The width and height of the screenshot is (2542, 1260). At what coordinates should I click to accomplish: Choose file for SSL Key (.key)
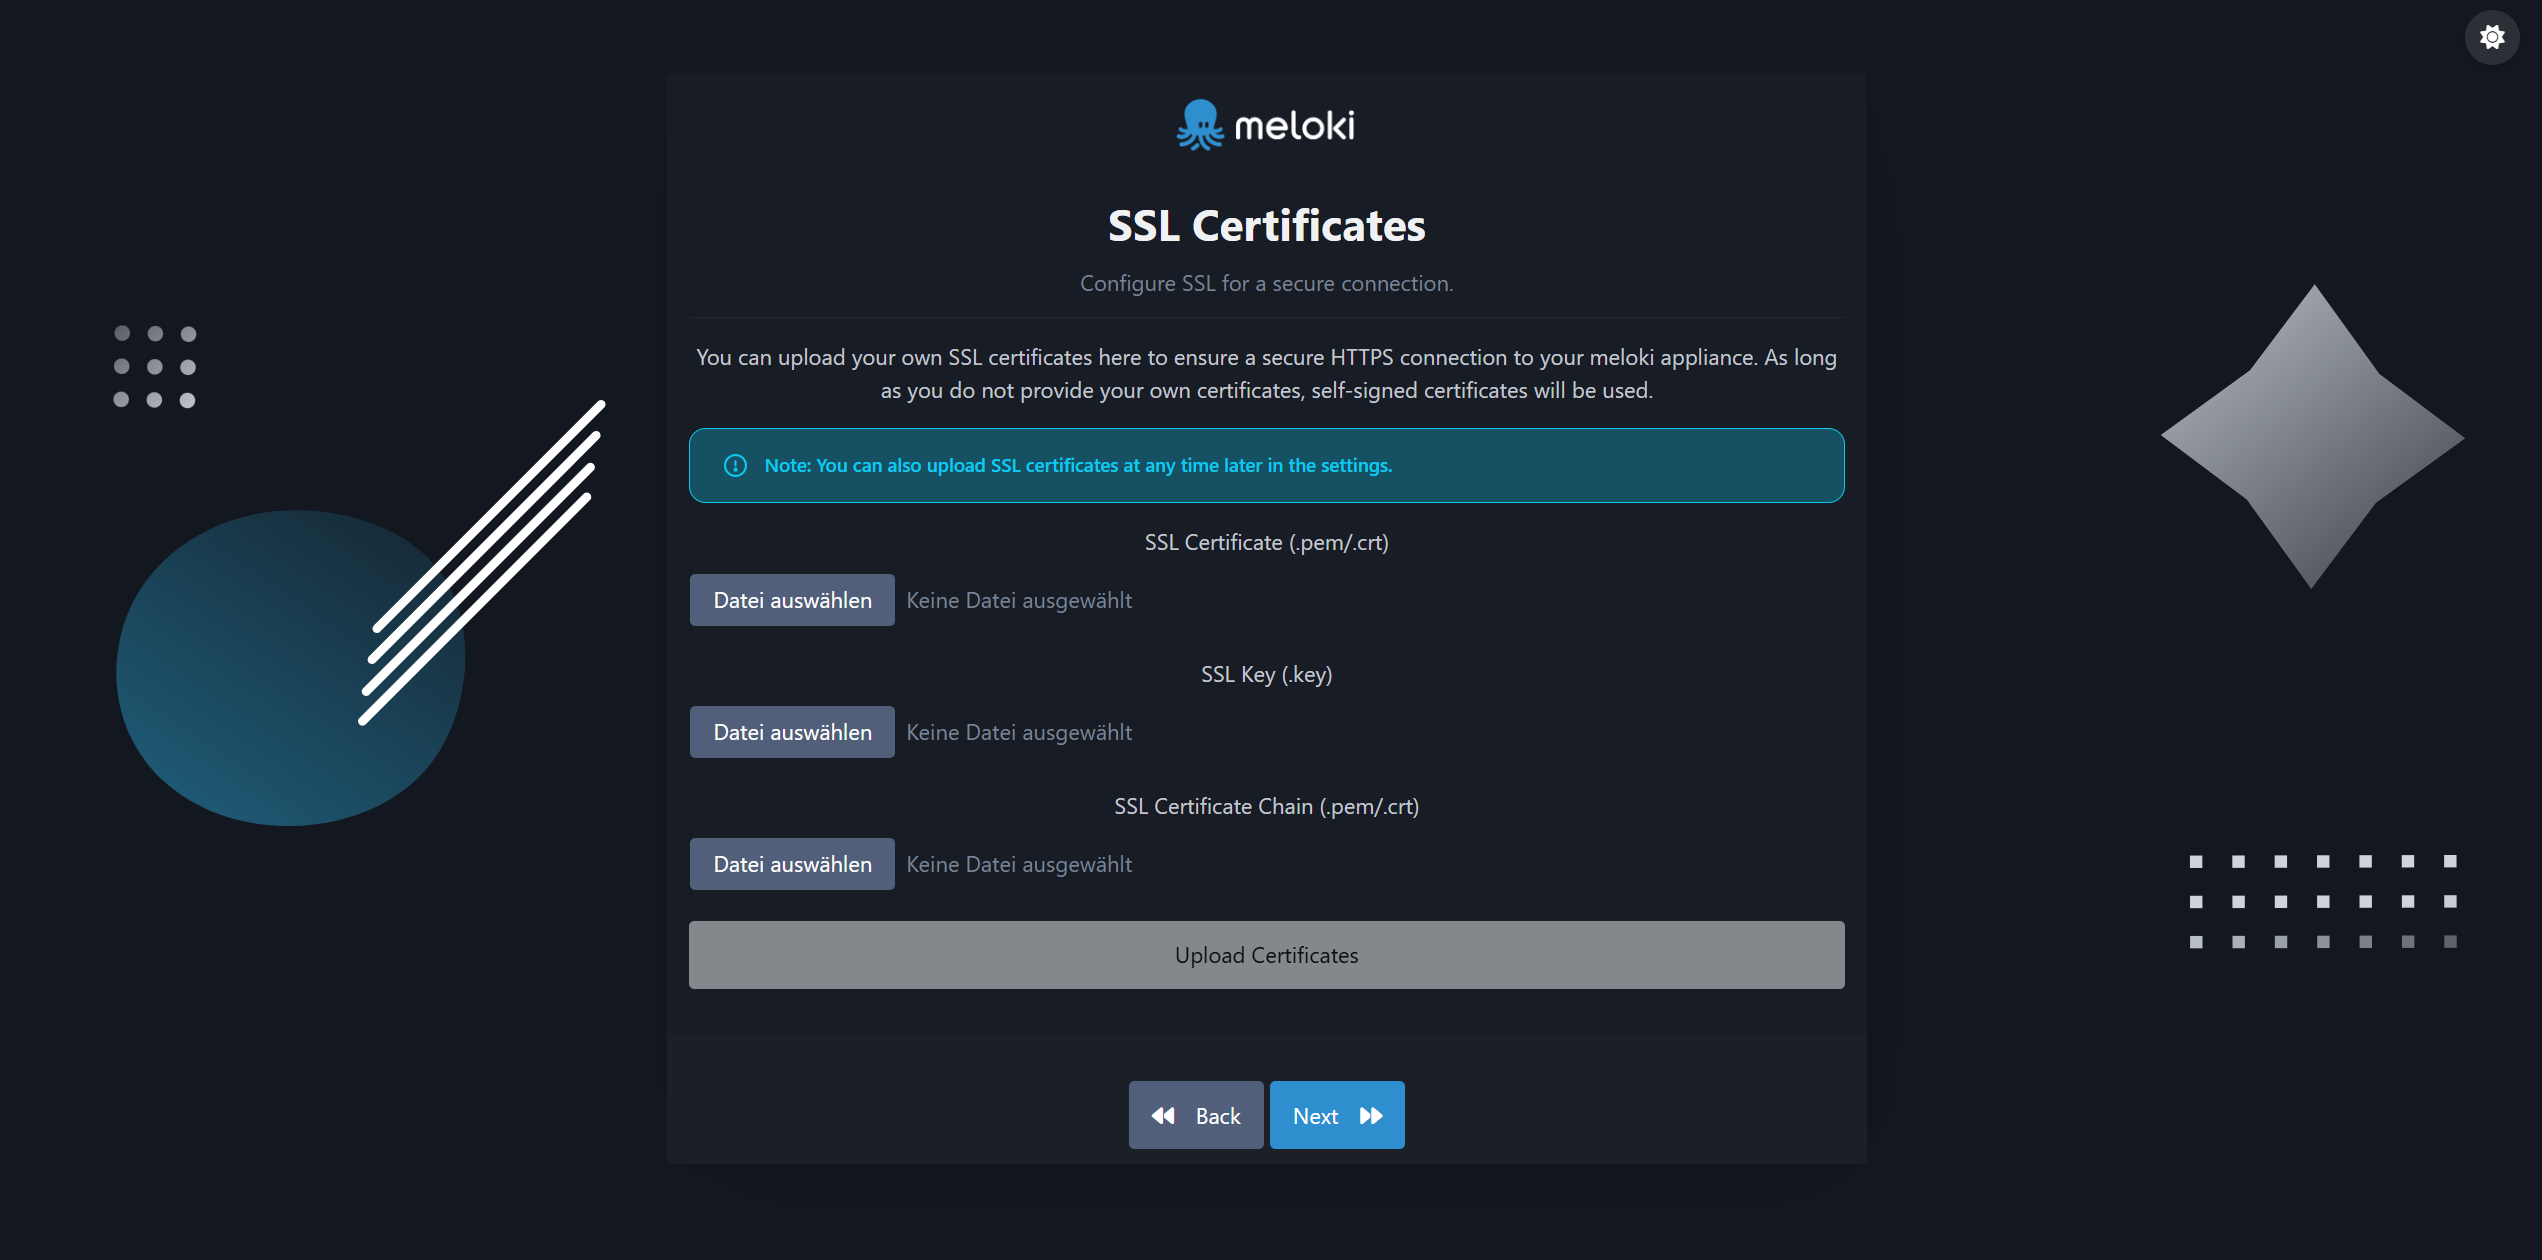pos(792,733)
